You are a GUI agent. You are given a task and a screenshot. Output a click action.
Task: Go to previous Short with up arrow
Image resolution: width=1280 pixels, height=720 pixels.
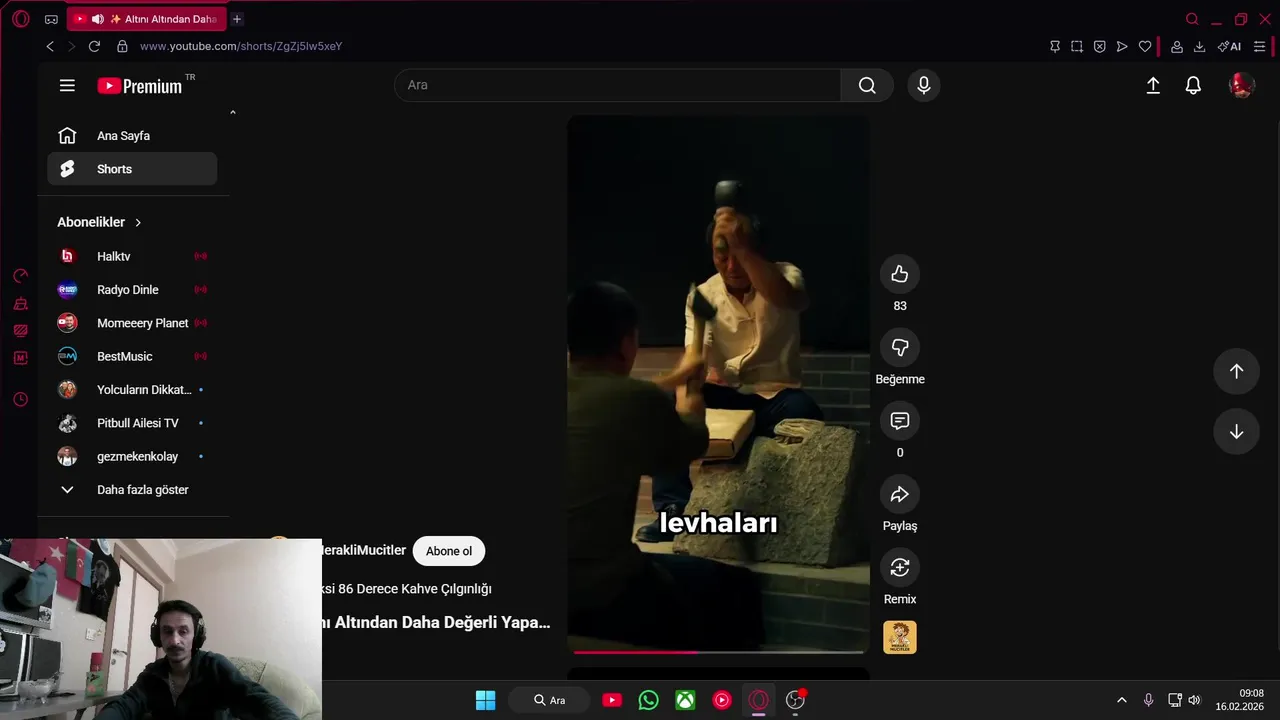click(x=1236, y=371)
